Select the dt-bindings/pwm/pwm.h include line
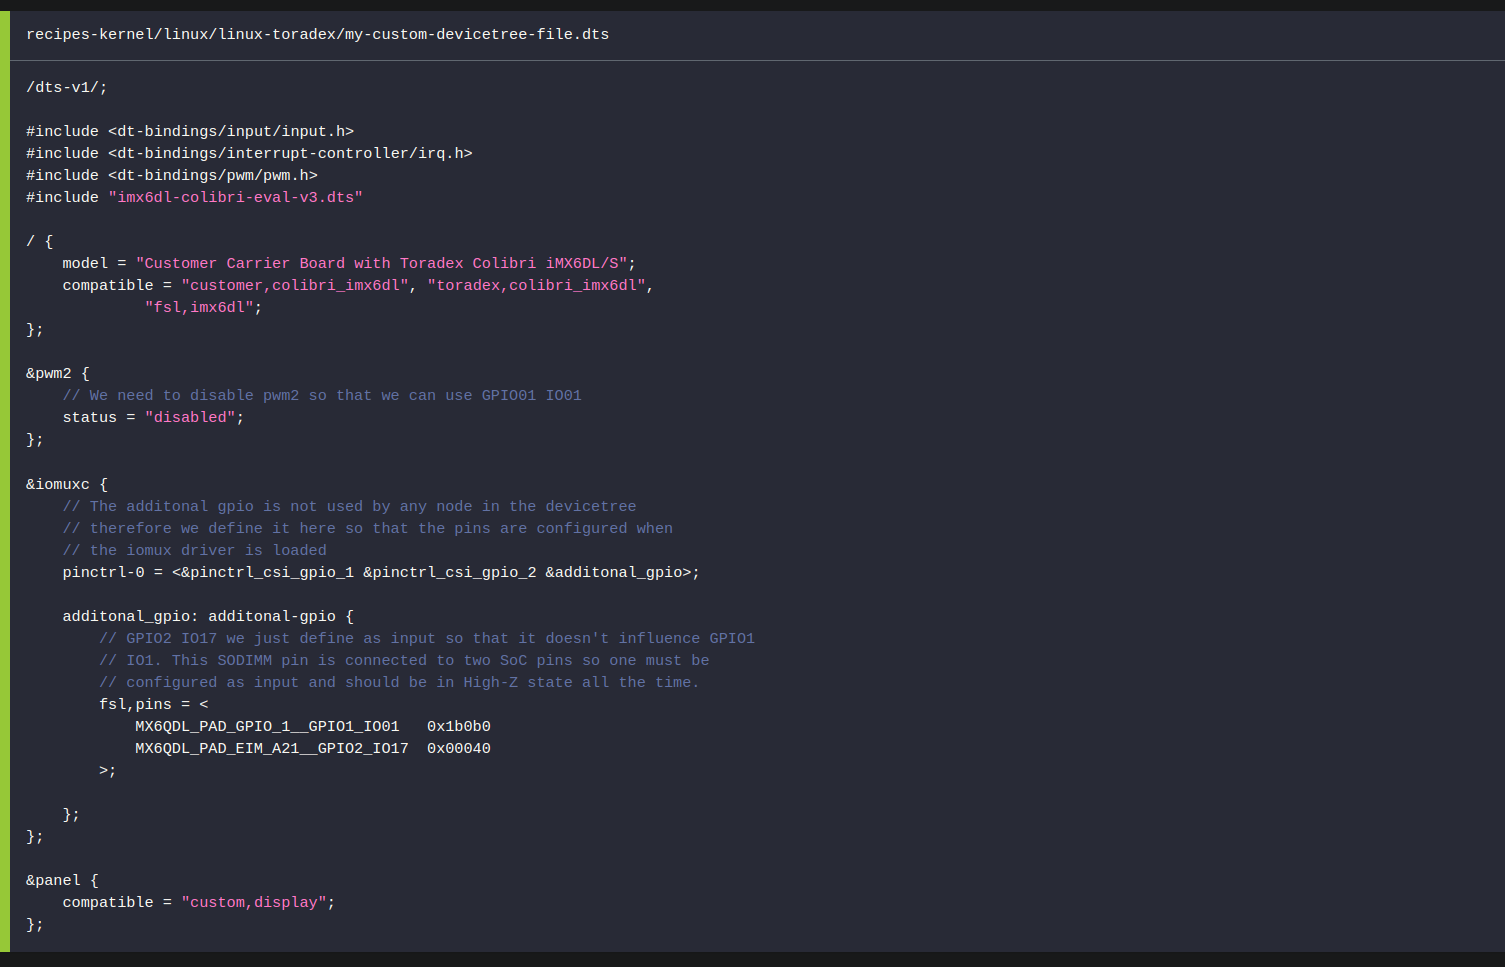Viewport: 1505px width, 967px height. coord(172,176)
